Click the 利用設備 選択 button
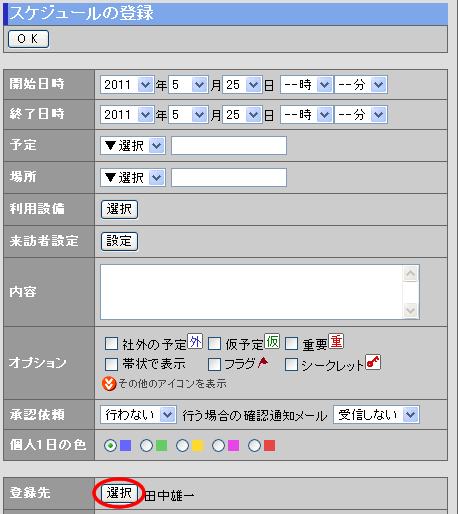 (x=119, y=209)
